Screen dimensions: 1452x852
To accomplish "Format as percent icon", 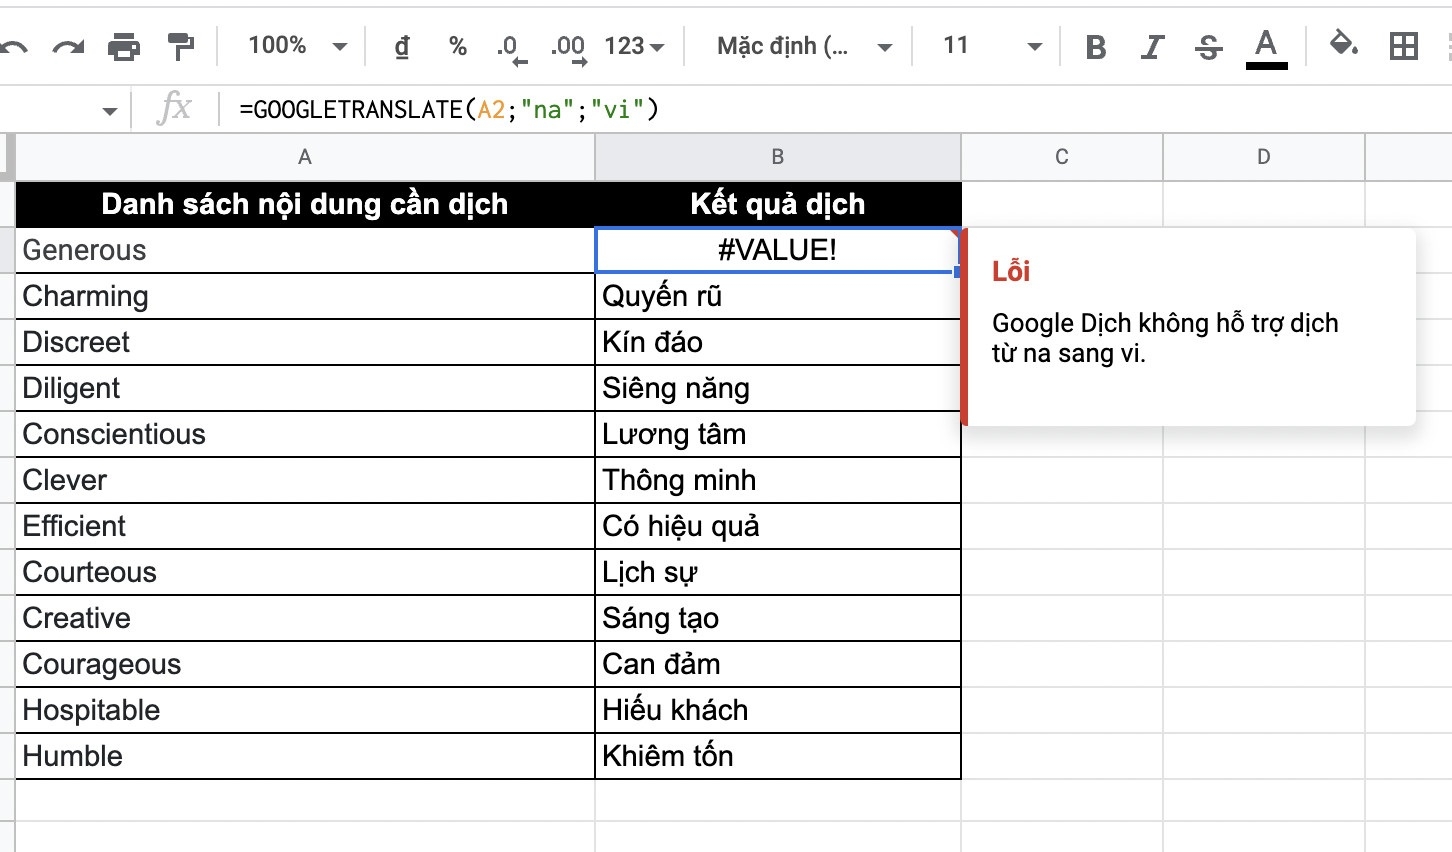I will [x=458, y=46].
